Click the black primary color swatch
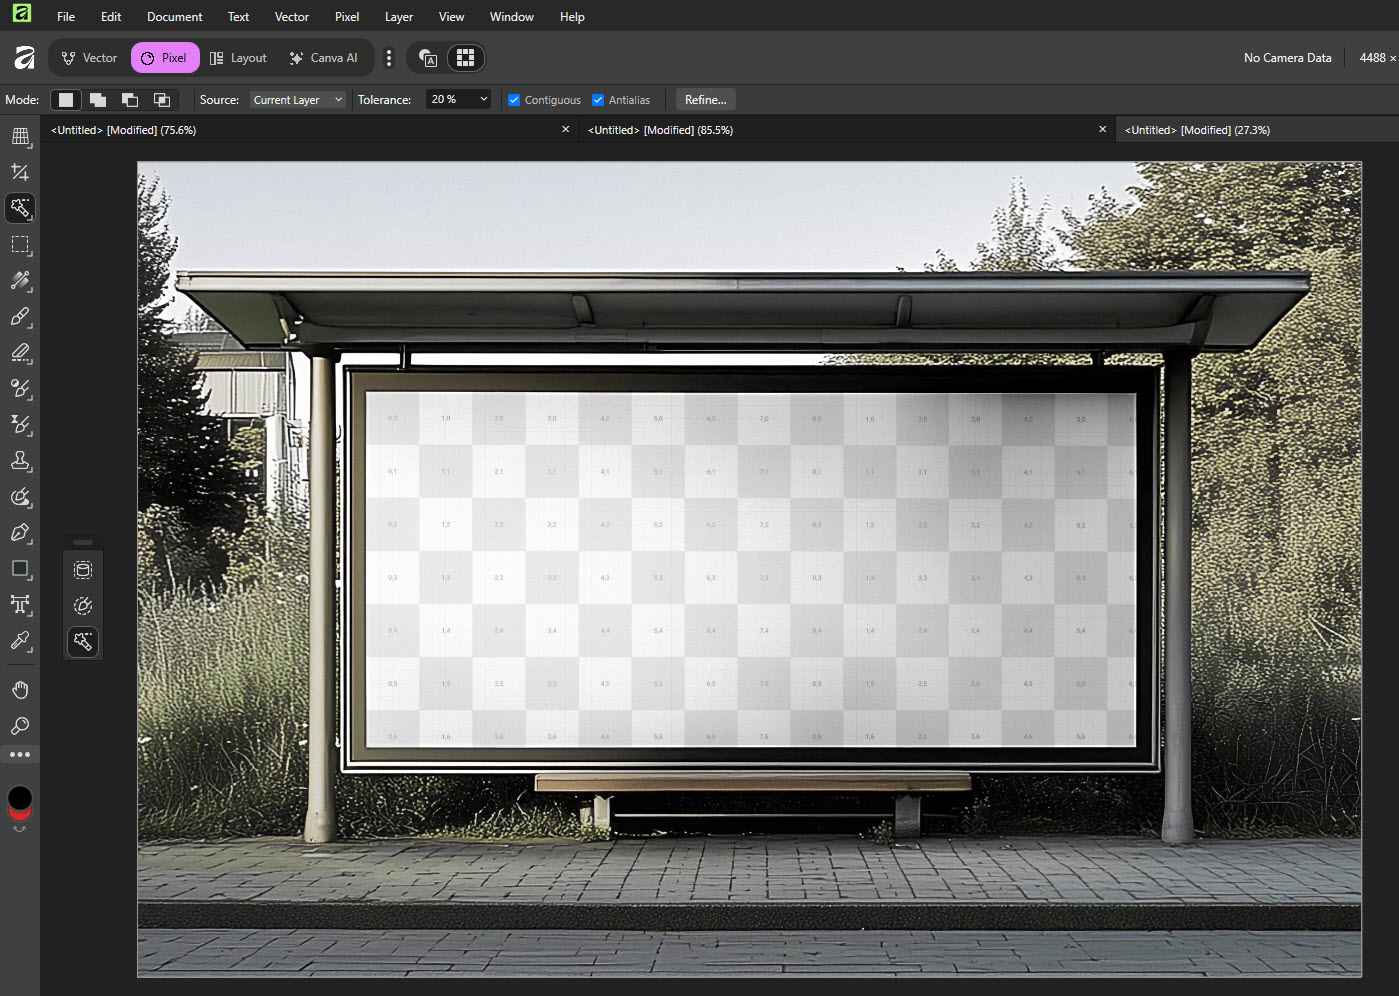Viewport: 1399px width, 996px height. point(20,798)
